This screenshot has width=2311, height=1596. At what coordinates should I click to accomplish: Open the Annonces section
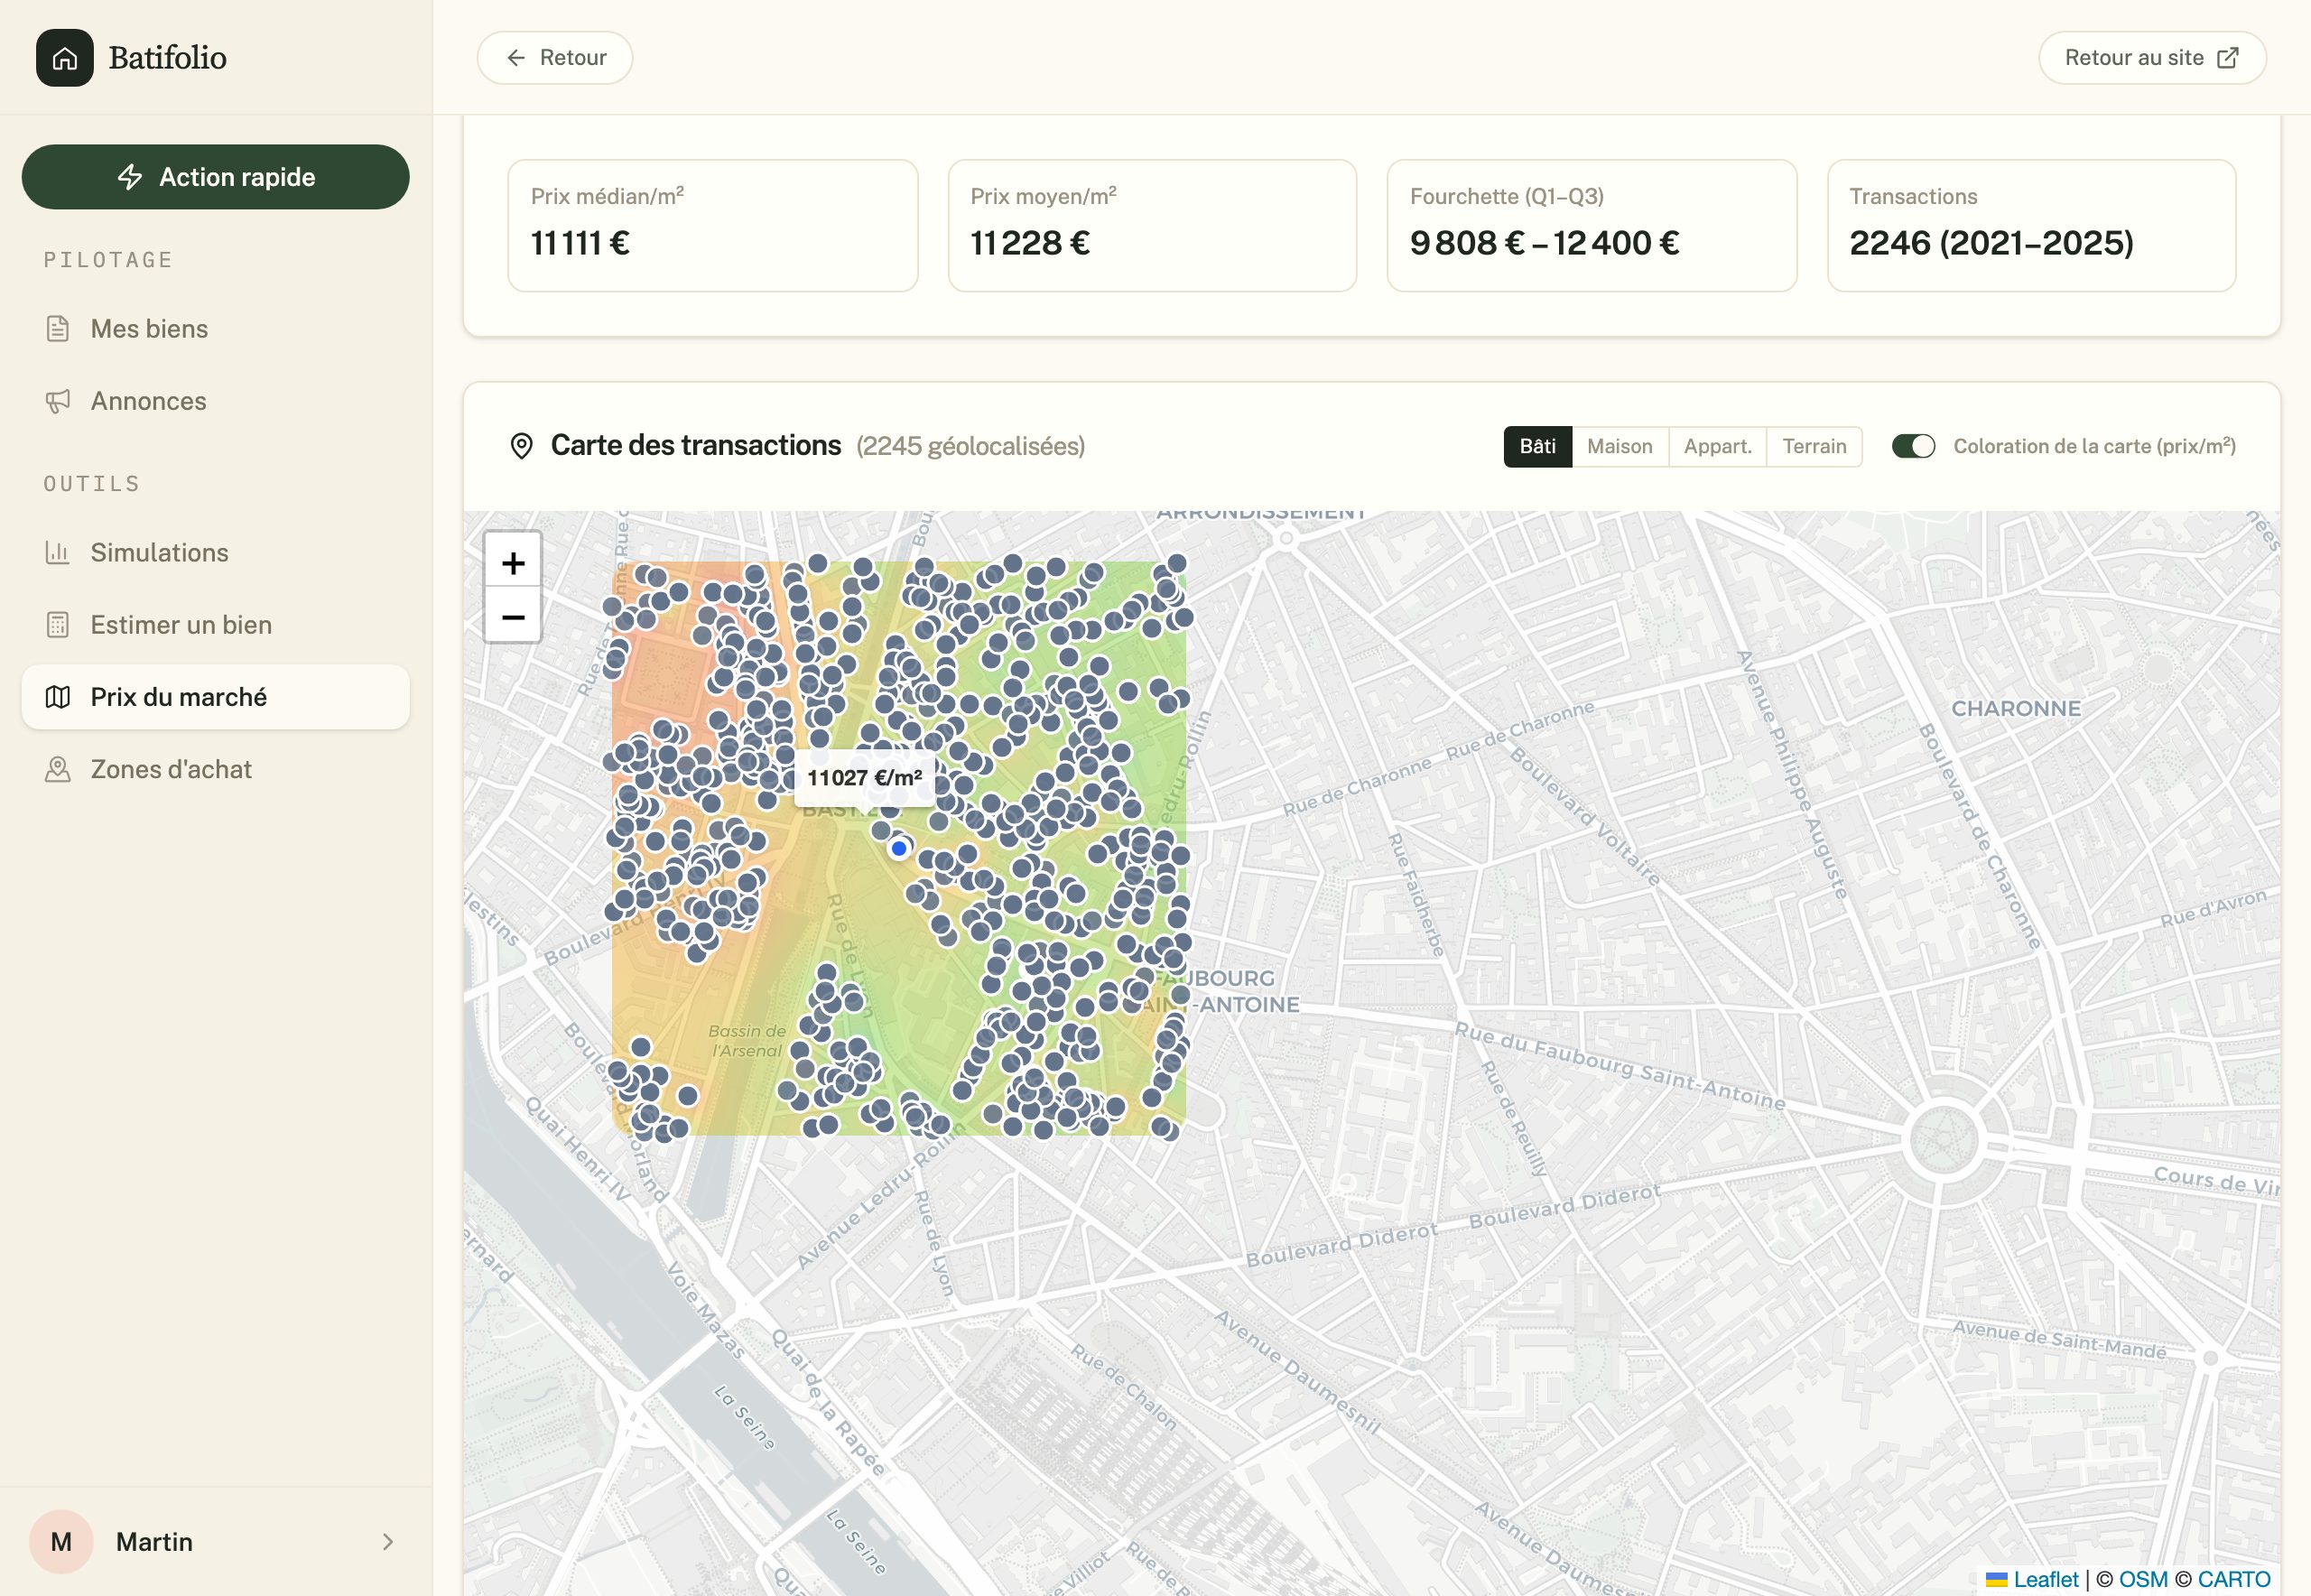pyautogui.click(x=215, y=401)
